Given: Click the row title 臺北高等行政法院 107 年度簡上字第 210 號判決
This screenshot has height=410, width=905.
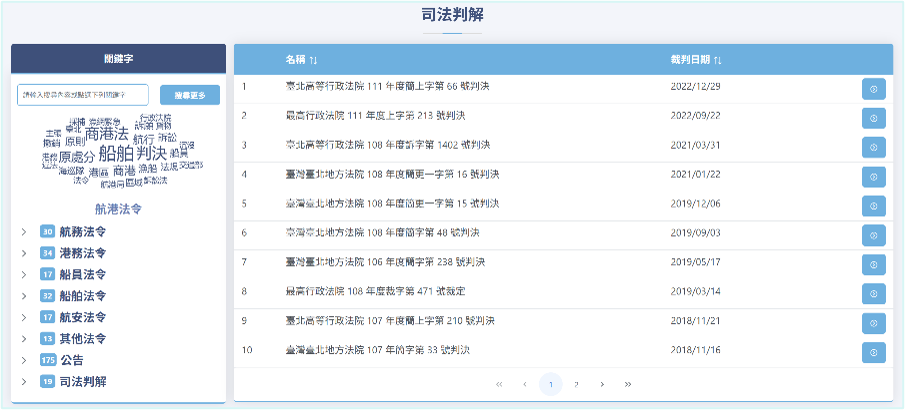Looking at the screenshot, I should click(x=390, y=320).
